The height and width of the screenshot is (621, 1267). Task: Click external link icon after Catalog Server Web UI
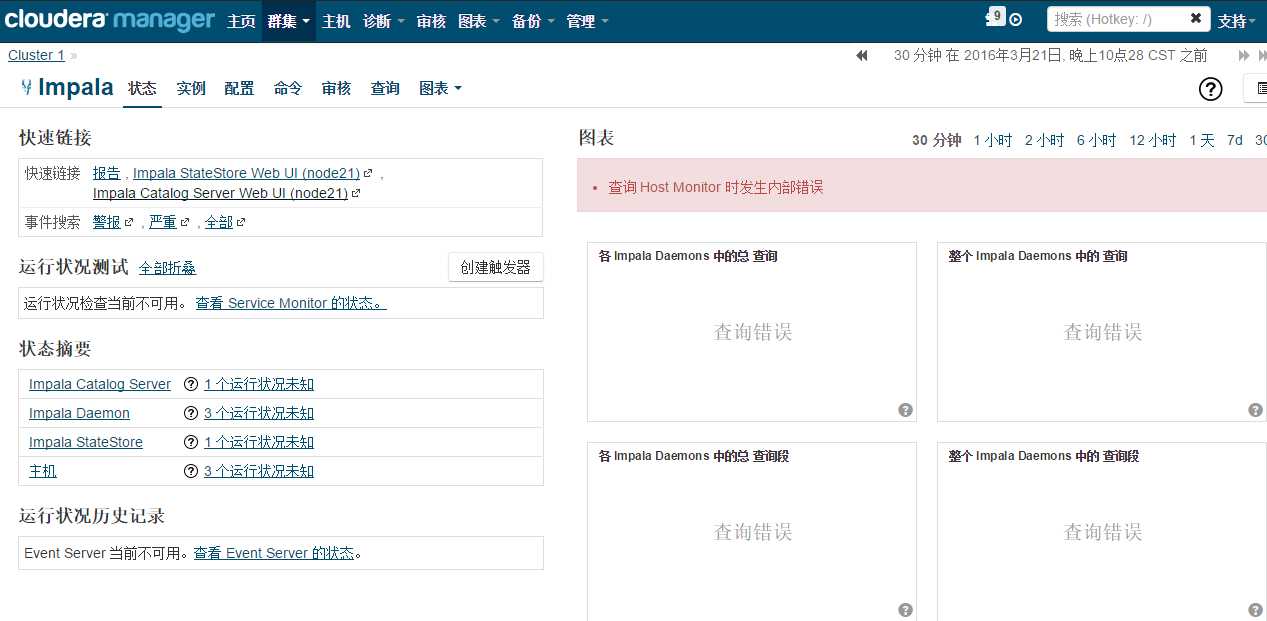coord(356,194)
